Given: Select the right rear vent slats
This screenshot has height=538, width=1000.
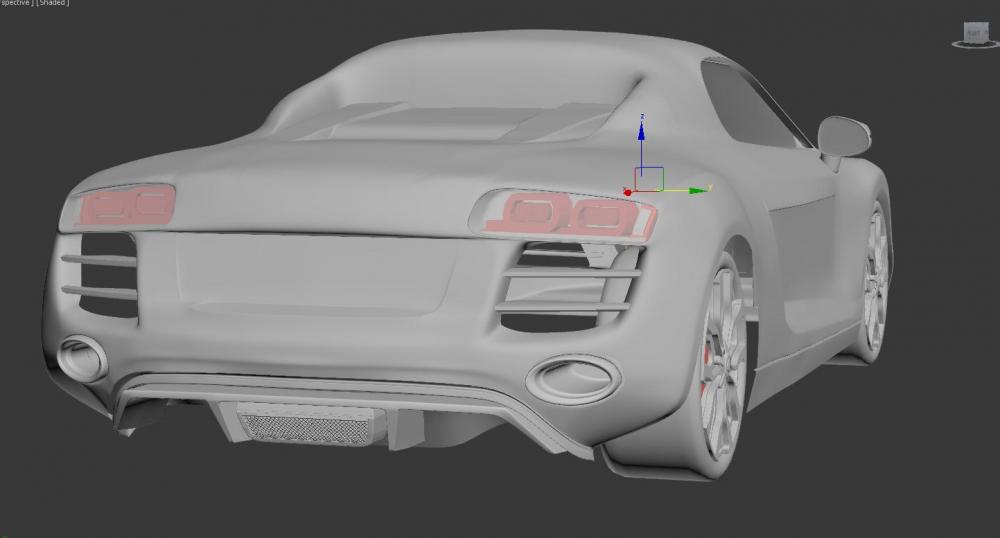Looking at the screenshot, I should 570,287.
